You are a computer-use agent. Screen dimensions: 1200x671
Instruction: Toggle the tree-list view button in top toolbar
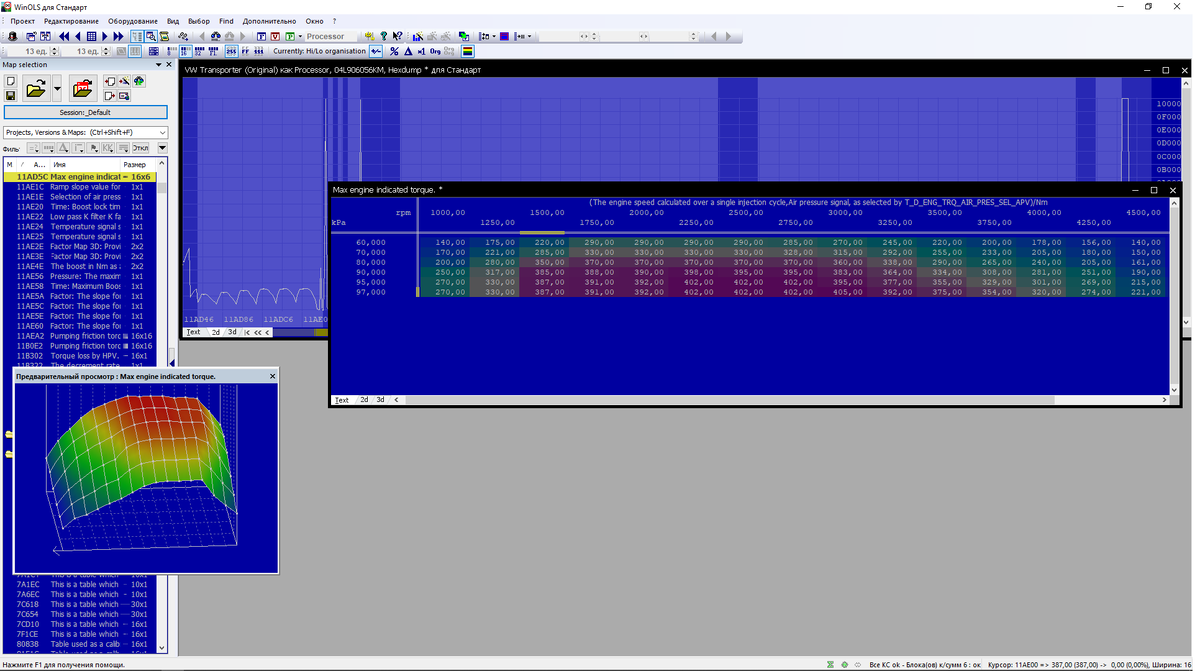137,36
